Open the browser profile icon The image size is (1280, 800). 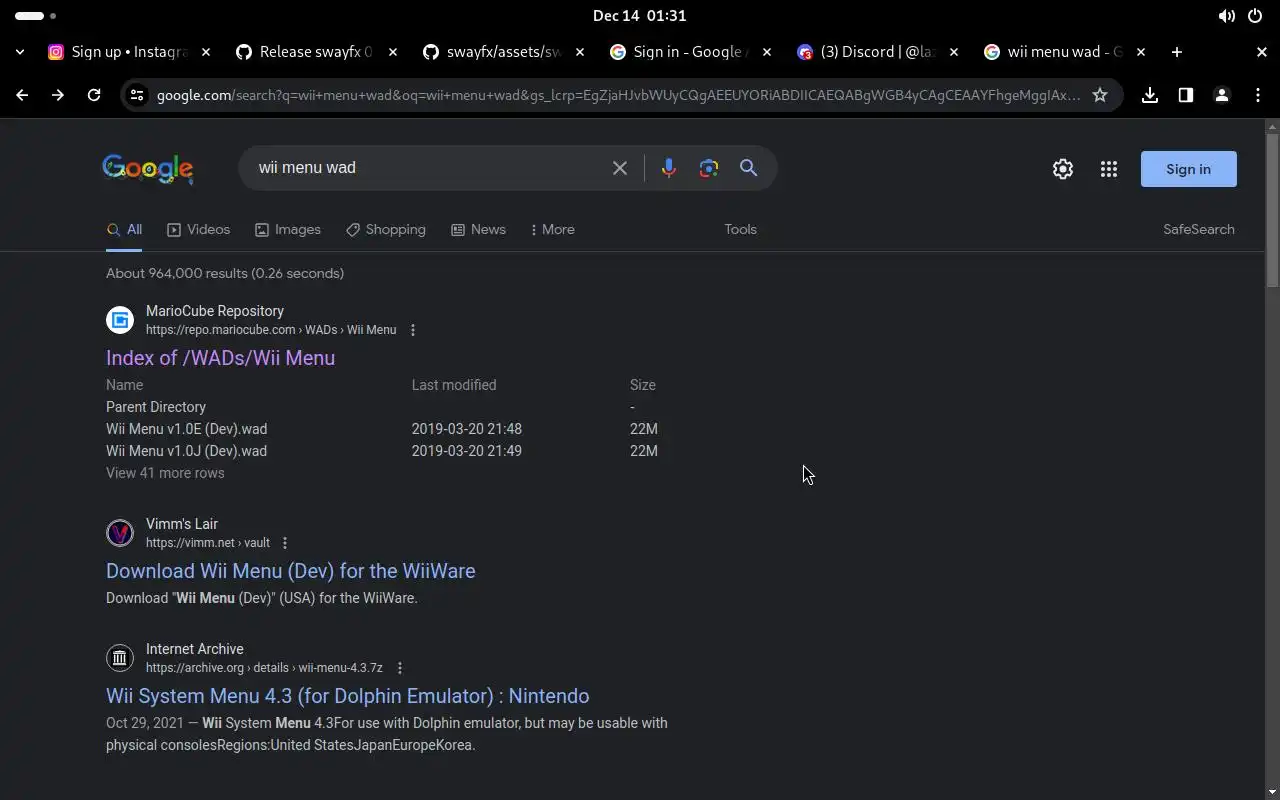pos(1222,95)
